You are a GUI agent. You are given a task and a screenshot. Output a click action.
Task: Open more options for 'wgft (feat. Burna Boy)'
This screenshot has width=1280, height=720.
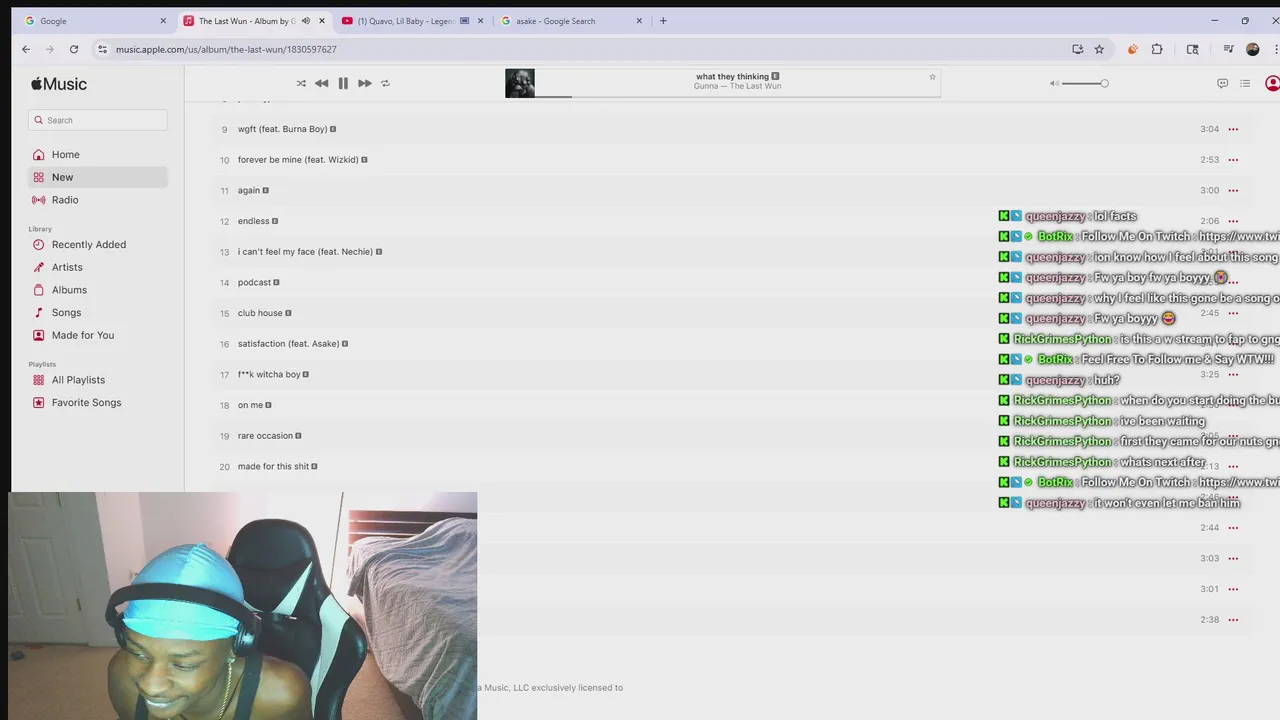coord(1233,129)
